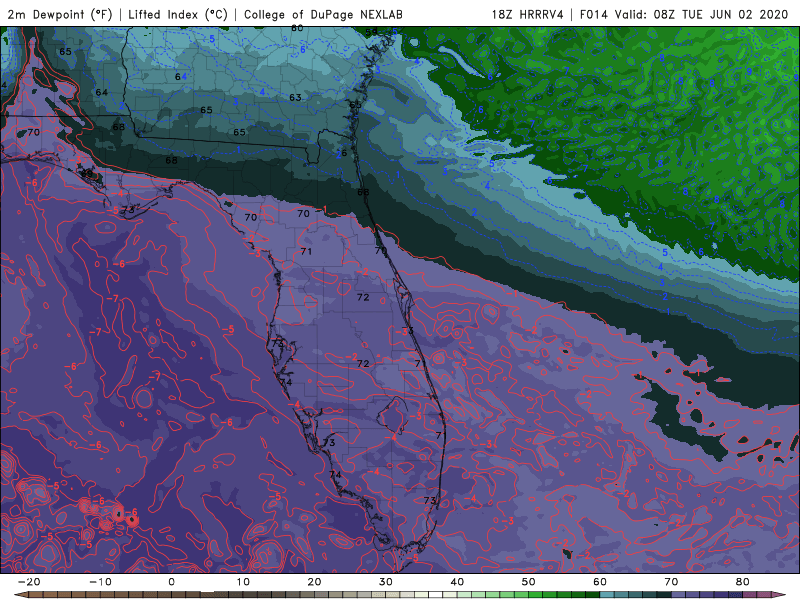Screen dimensions: 800x600
Task: Click the -10 label on the color scale
Action: tap(100, 582)
